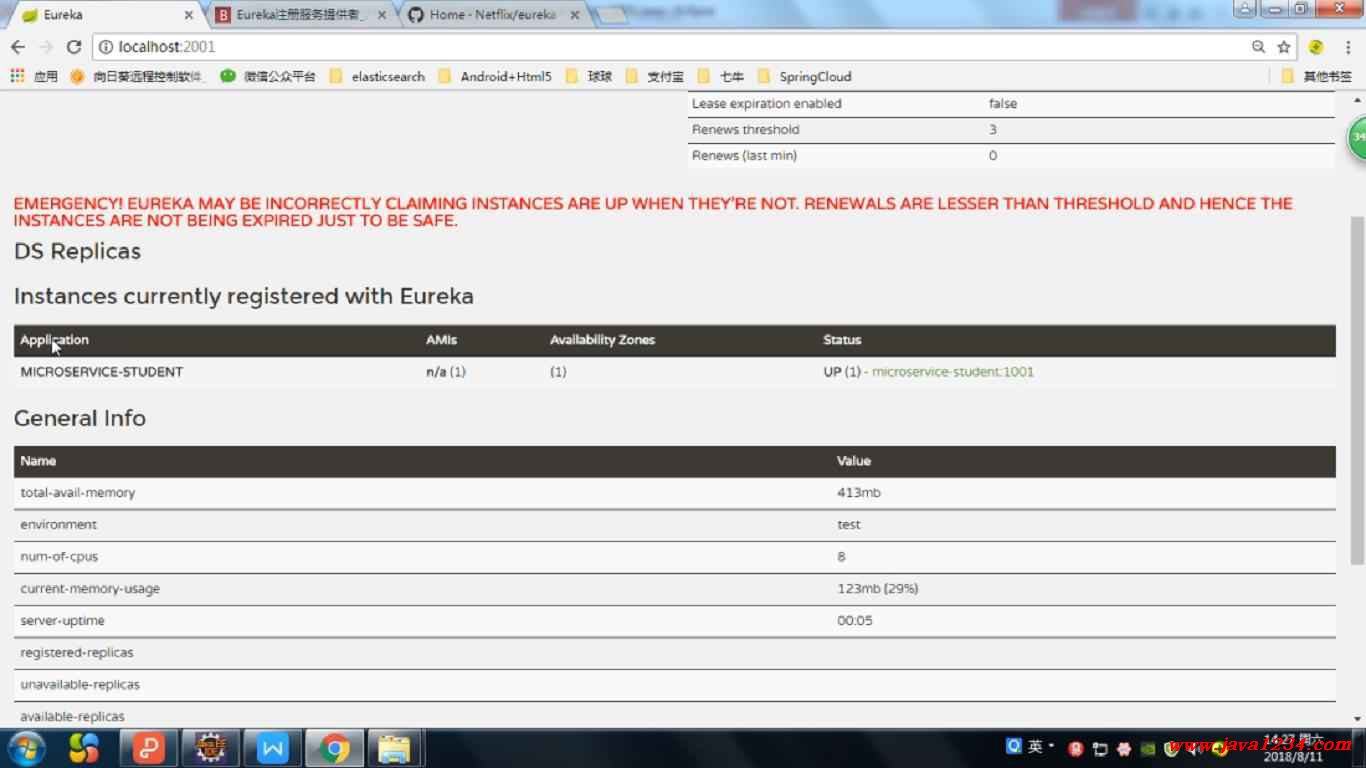Launch the WPS Writer taskbar icon

coord(272,748)
